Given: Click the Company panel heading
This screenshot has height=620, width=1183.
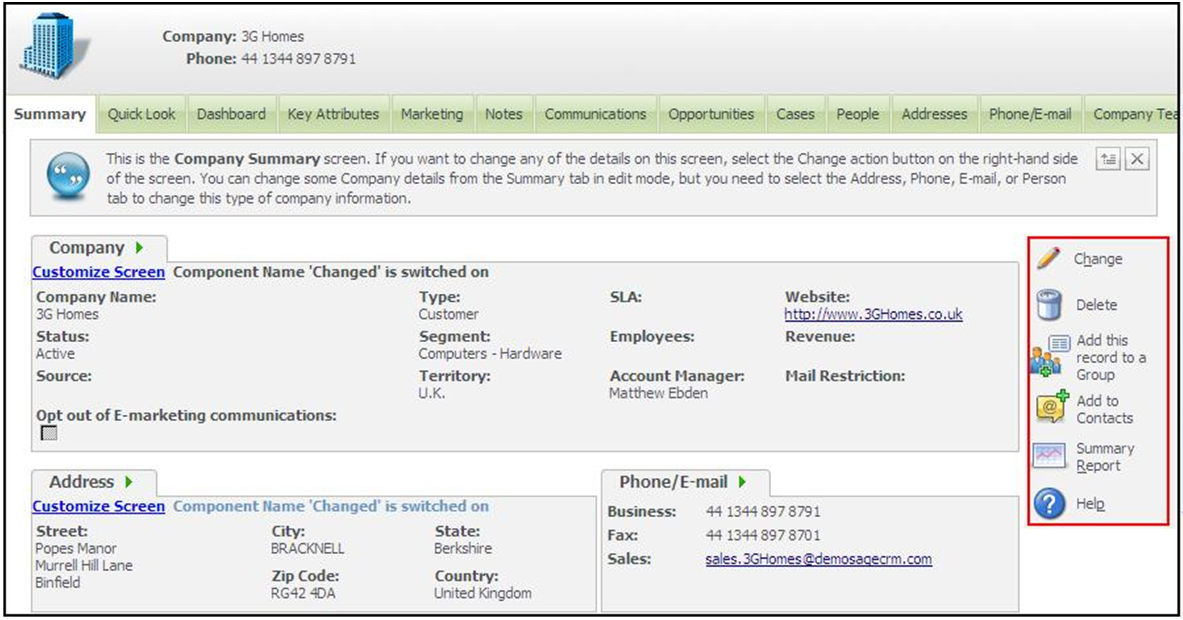Looking at the screenshot, I should (x=87, y=247).
